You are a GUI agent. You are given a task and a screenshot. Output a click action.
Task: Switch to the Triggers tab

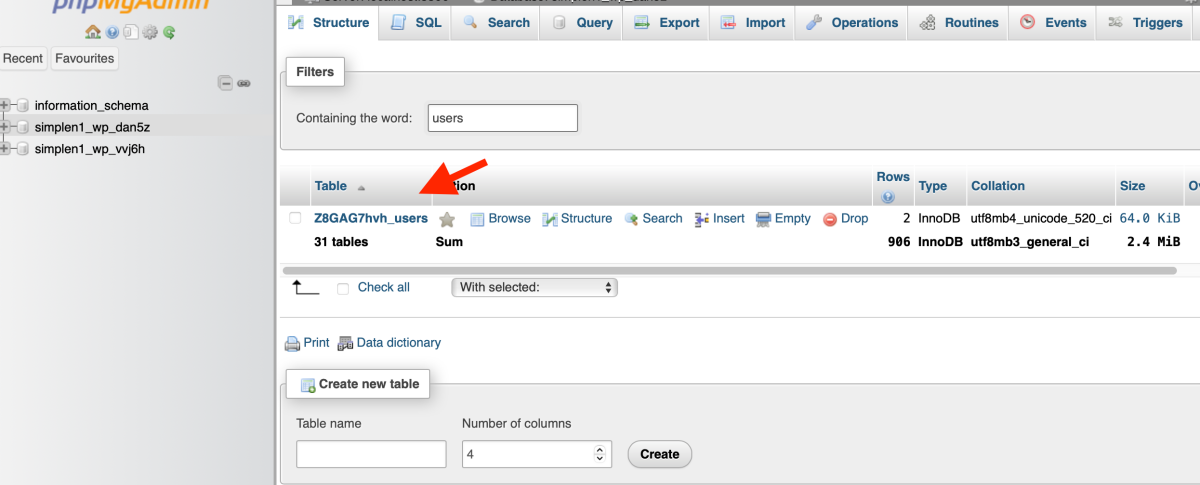(1145, 22)
